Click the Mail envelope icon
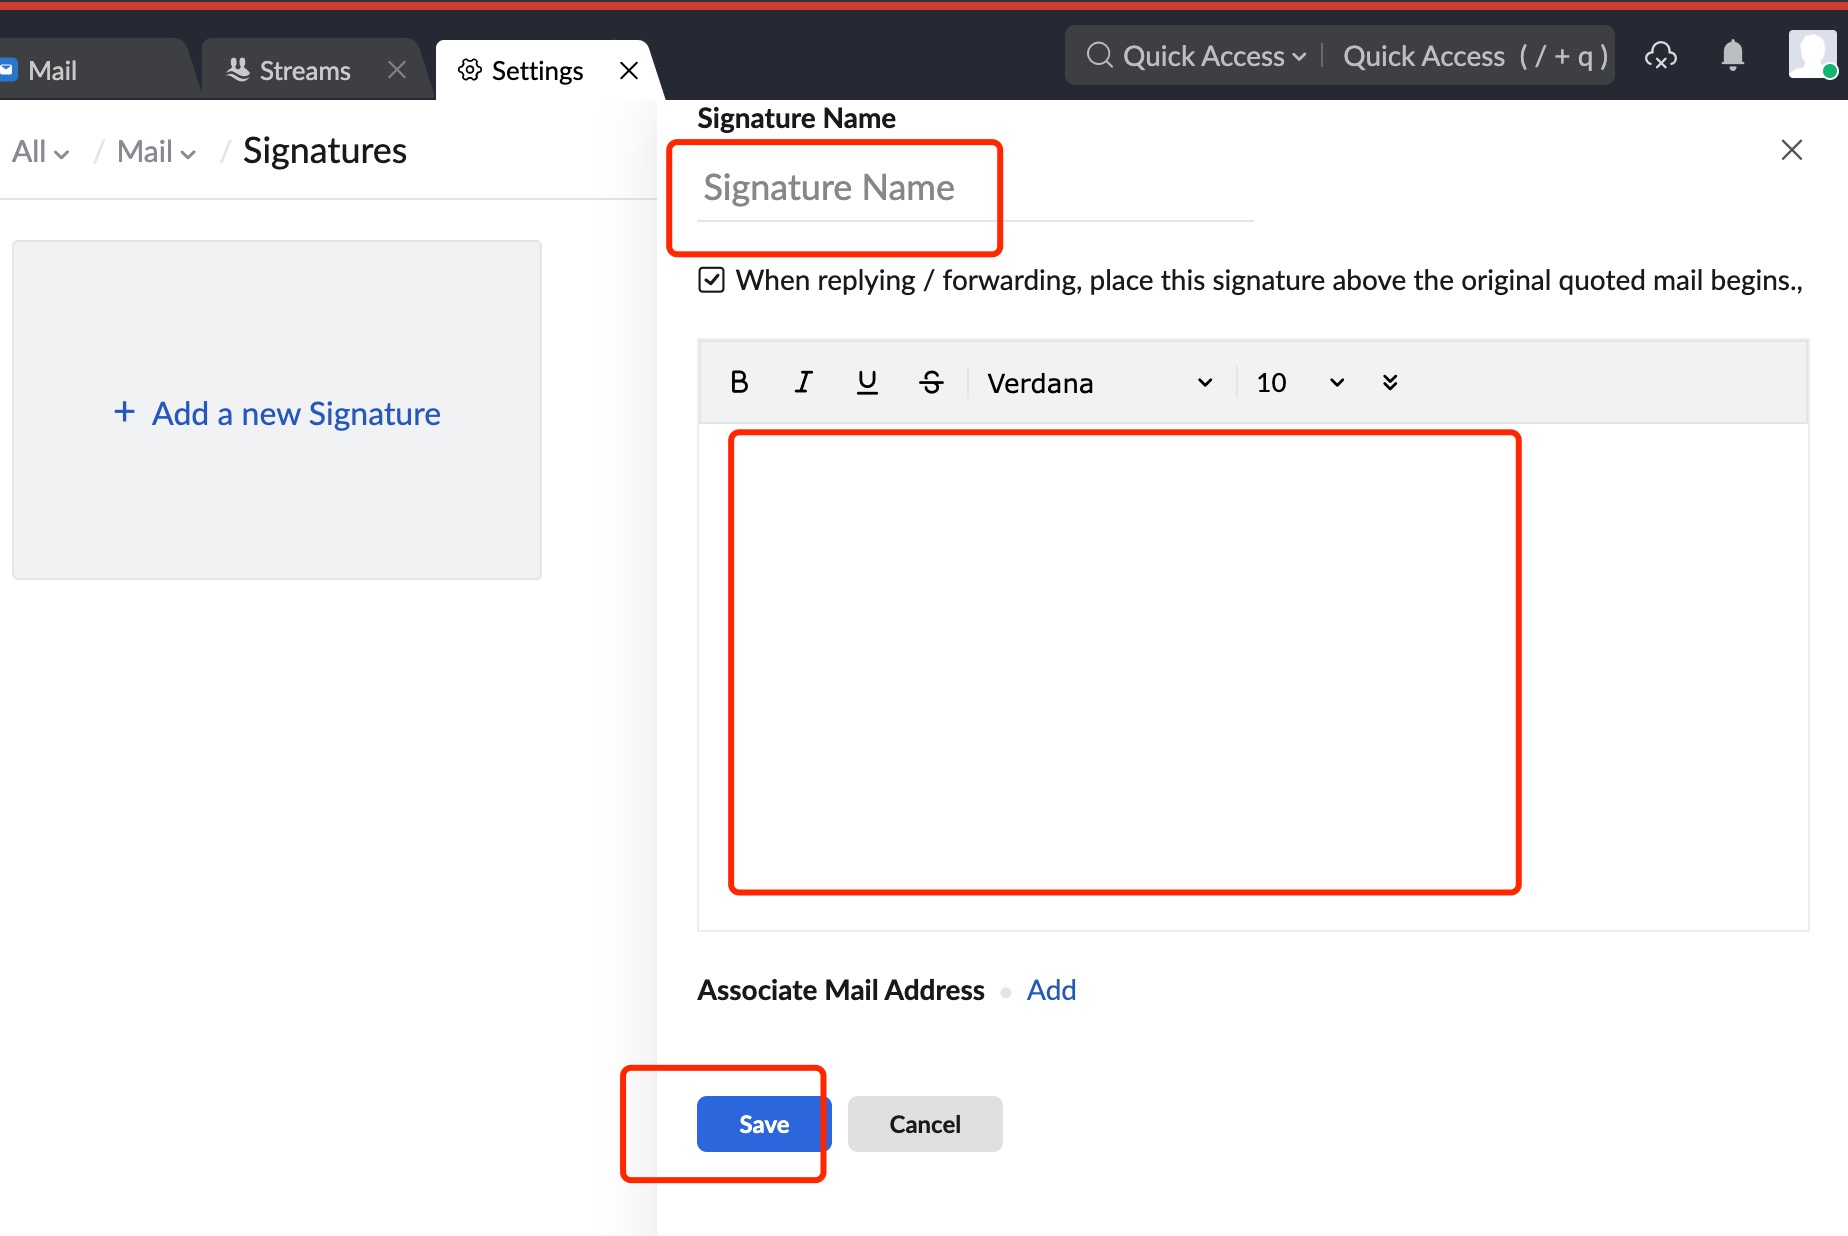The width and height of the screenshot is (1848, 1236). 10,69
